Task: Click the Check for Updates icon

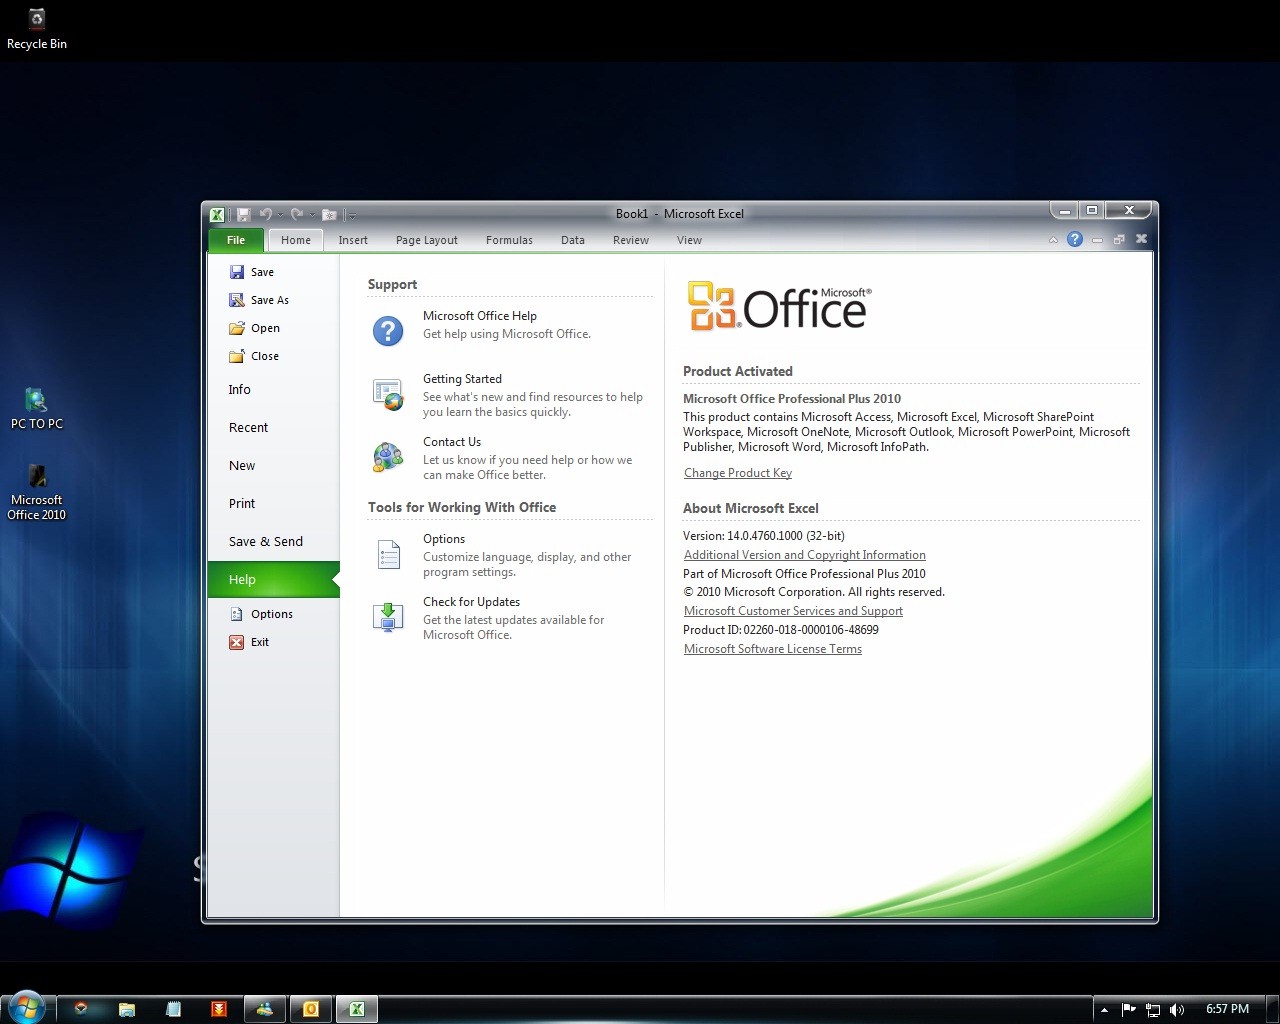Action: (x=388, y=617)
